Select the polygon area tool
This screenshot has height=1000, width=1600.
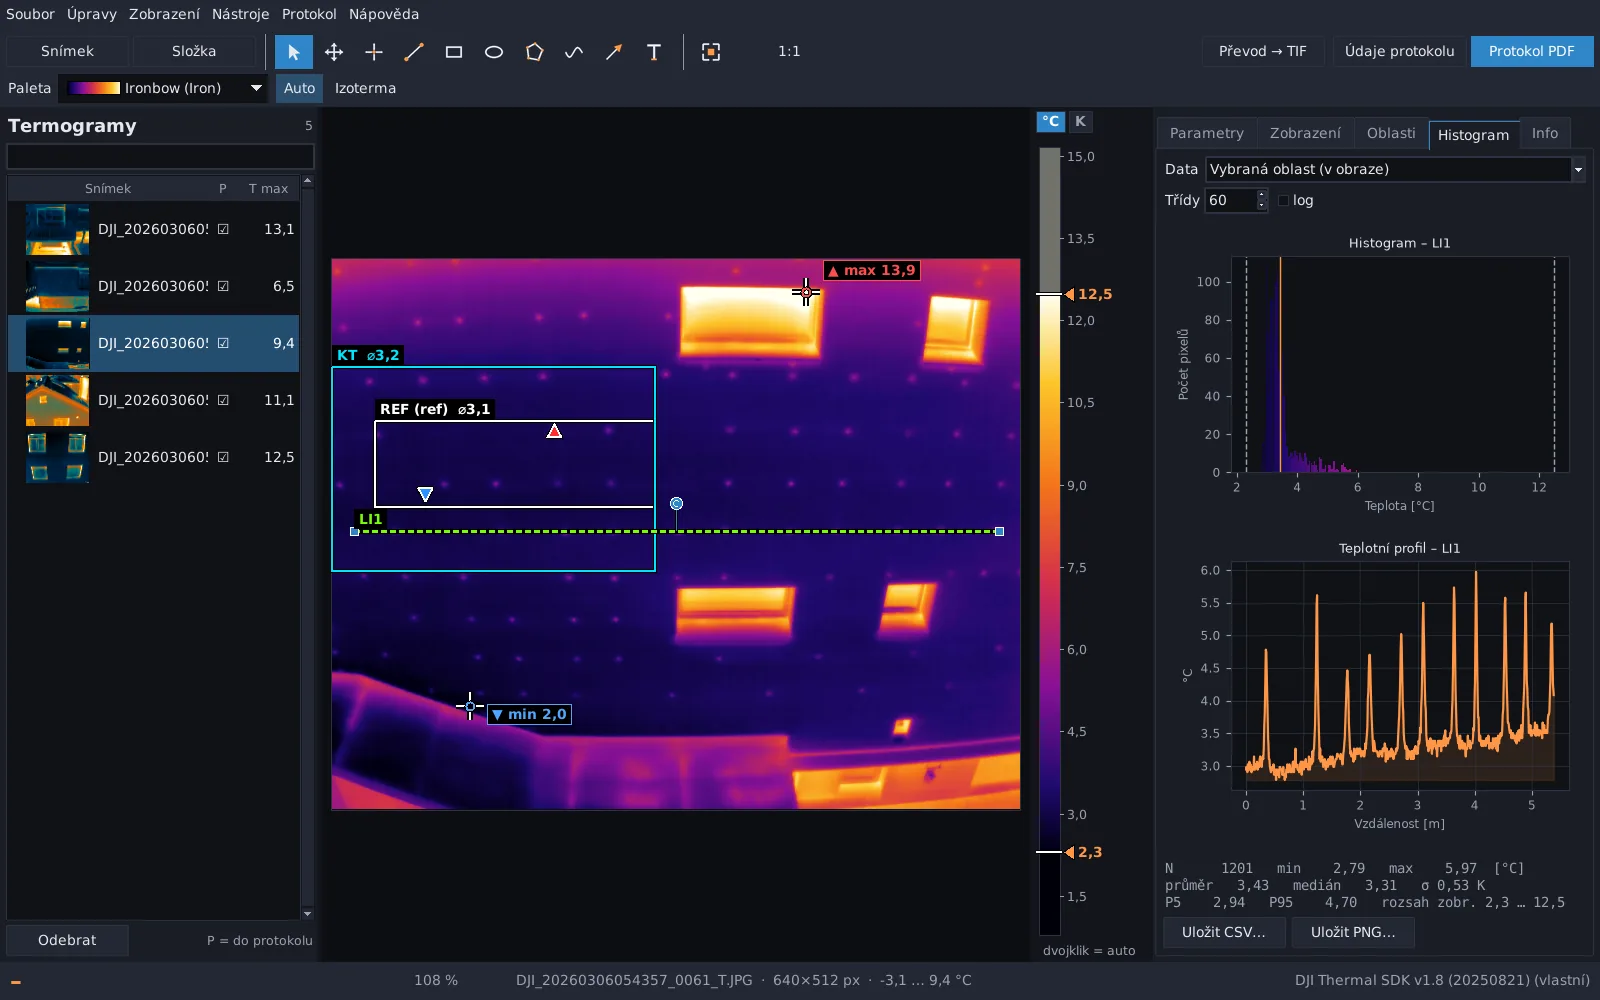point(534,52)
